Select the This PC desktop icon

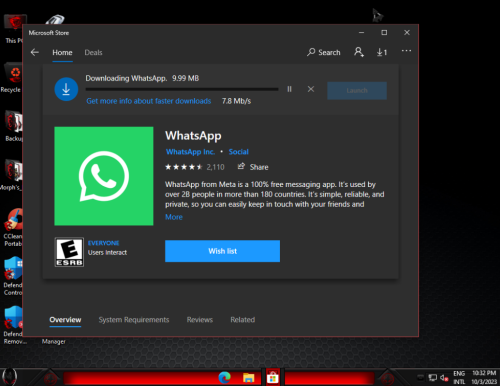point(13,29)
